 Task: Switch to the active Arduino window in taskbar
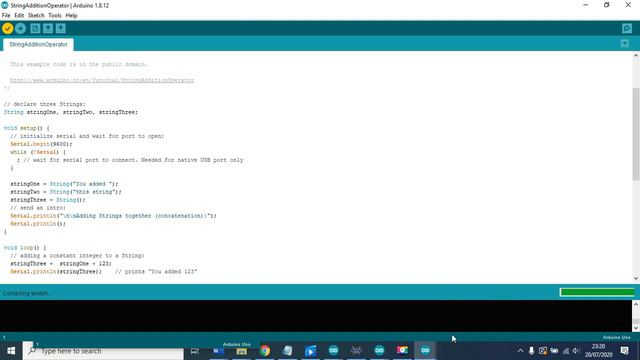tap(425, 351)
